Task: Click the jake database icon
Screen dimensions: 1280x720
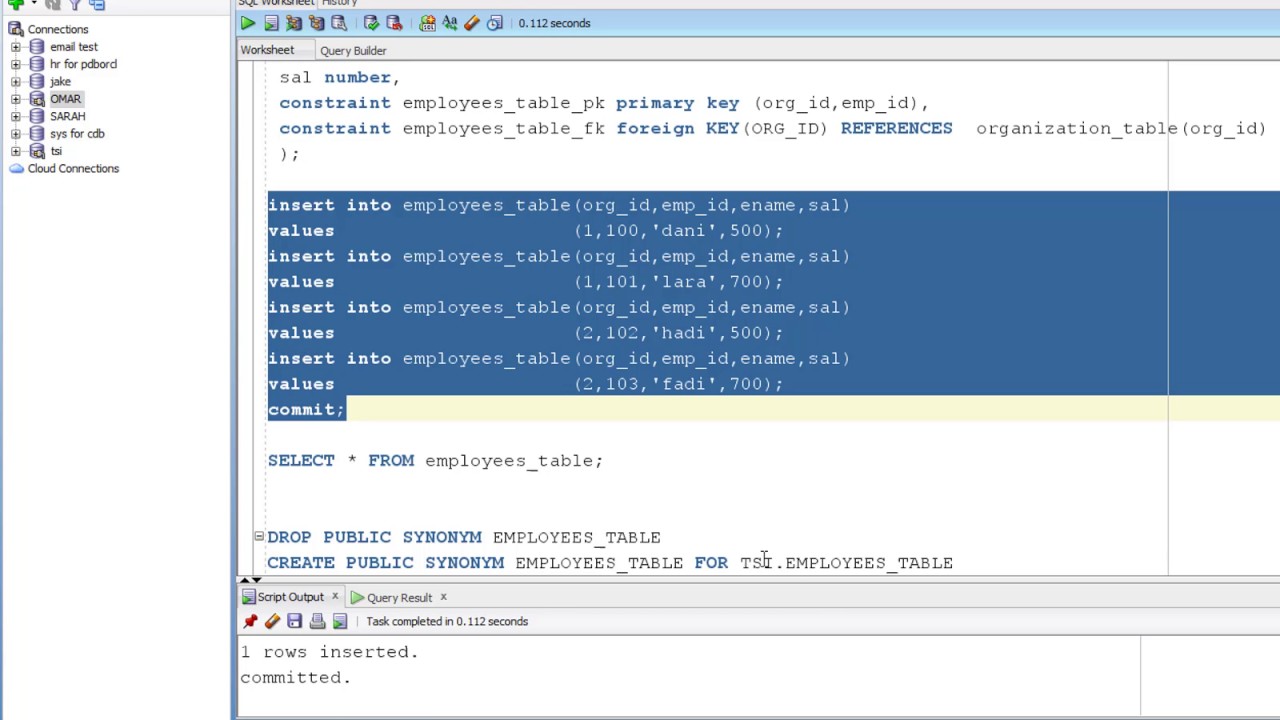Action: [37, 81]
